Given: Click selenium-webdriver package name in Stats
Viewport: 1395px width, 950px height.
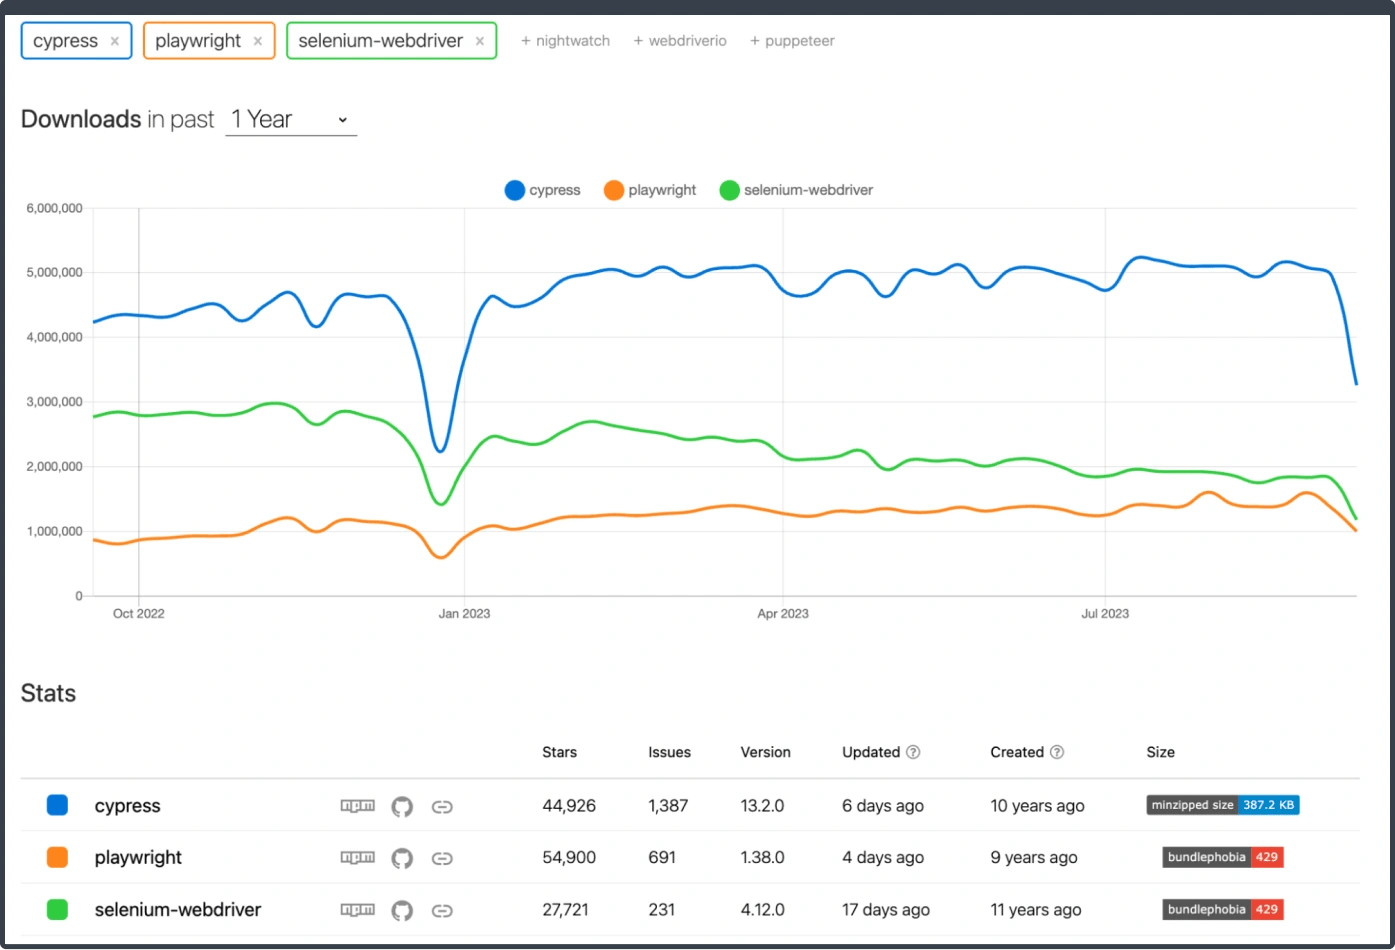Looking at the screenshot, I should [x=178, y=910].
